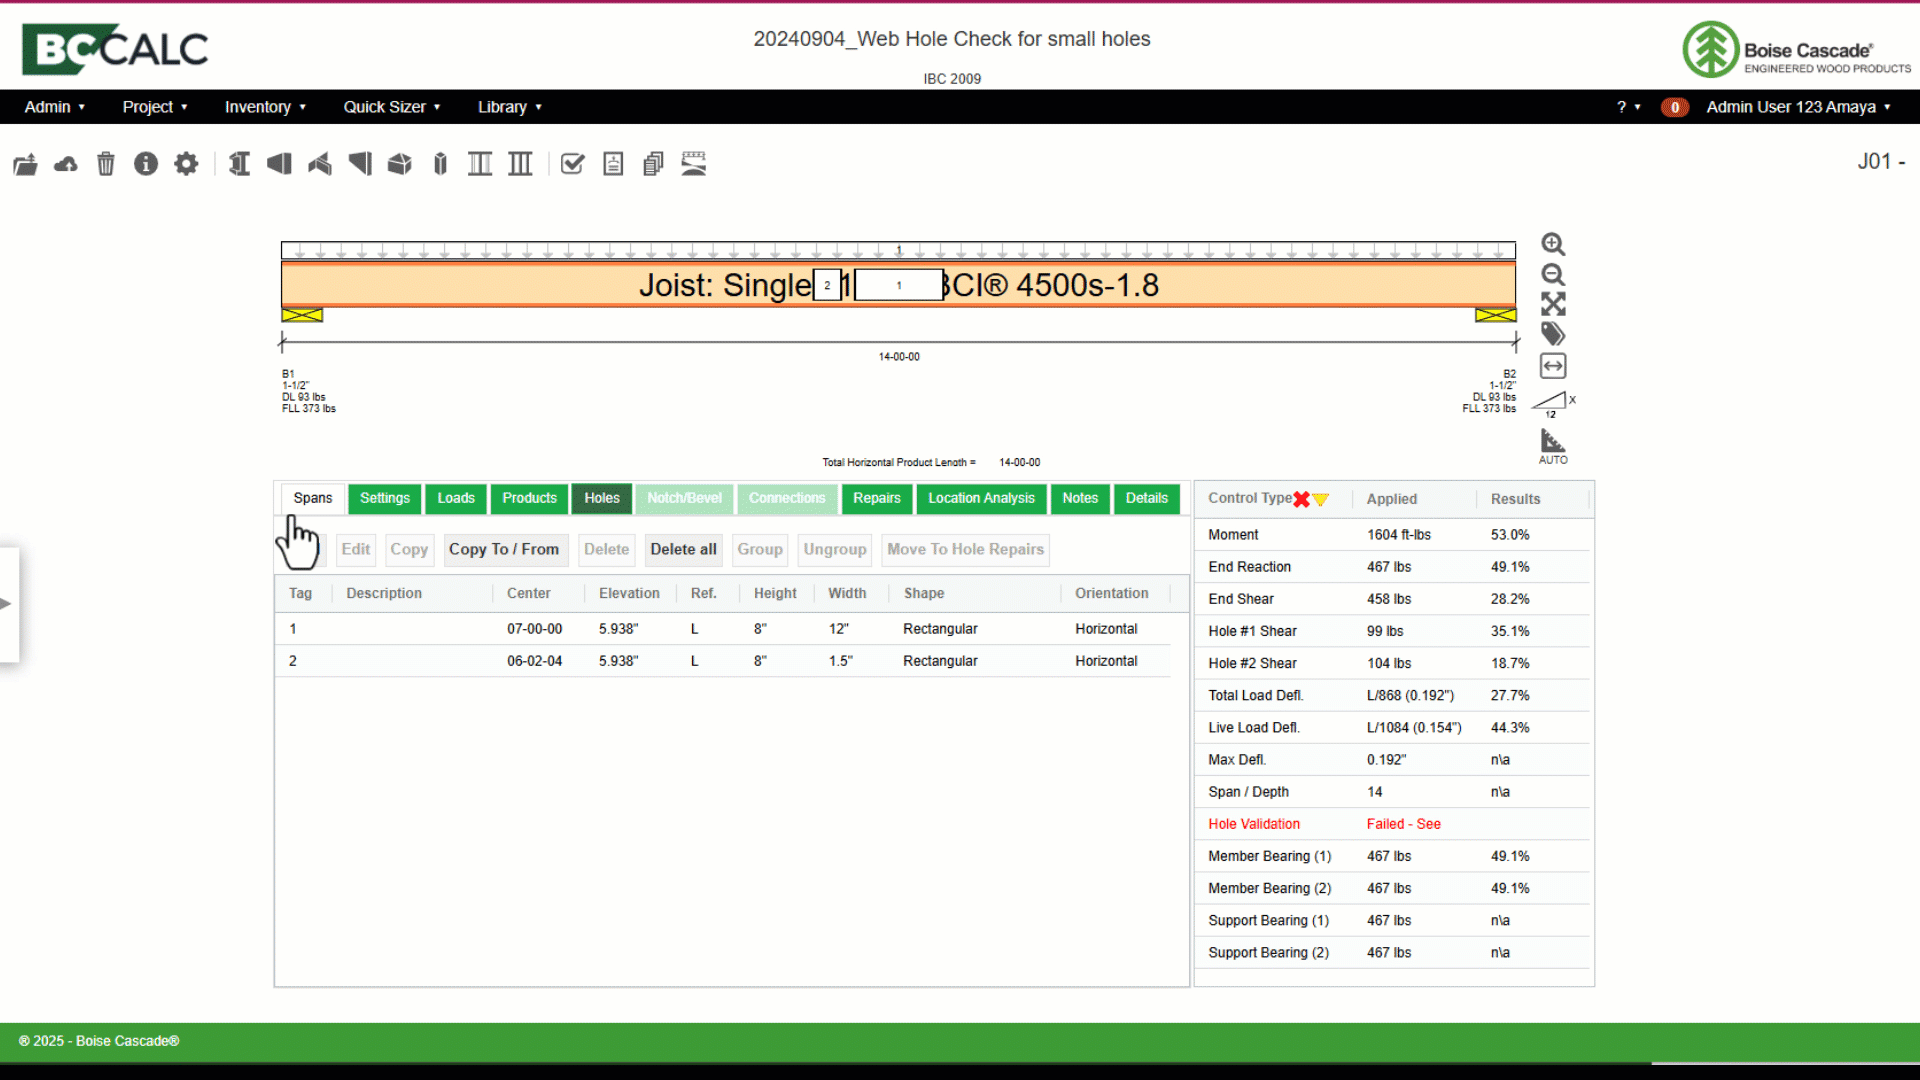Click the left B1 bearing support marker
1920x1080 pixels.
click(x=302, y=315)
